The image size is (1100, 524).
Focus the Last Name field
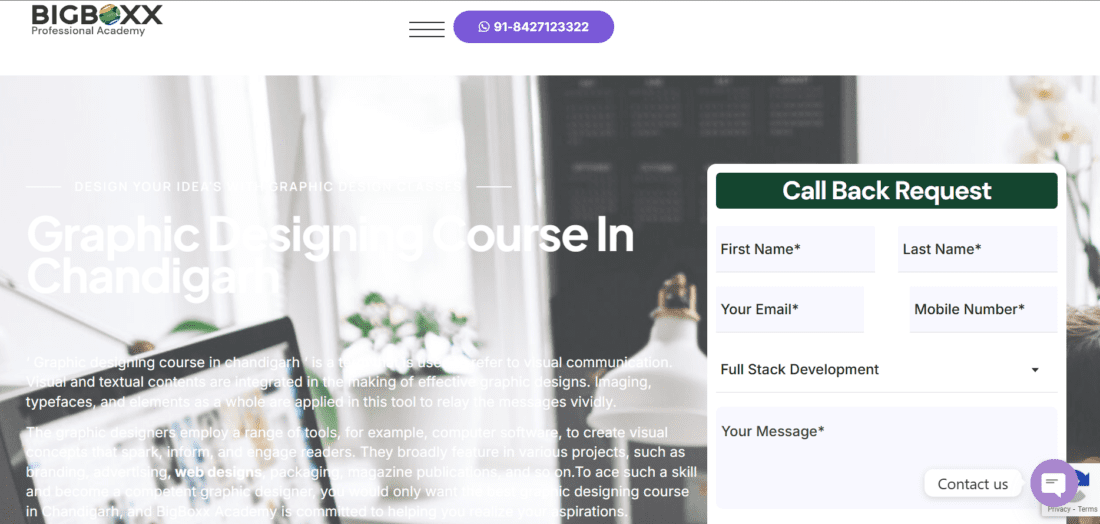(977, 249)
